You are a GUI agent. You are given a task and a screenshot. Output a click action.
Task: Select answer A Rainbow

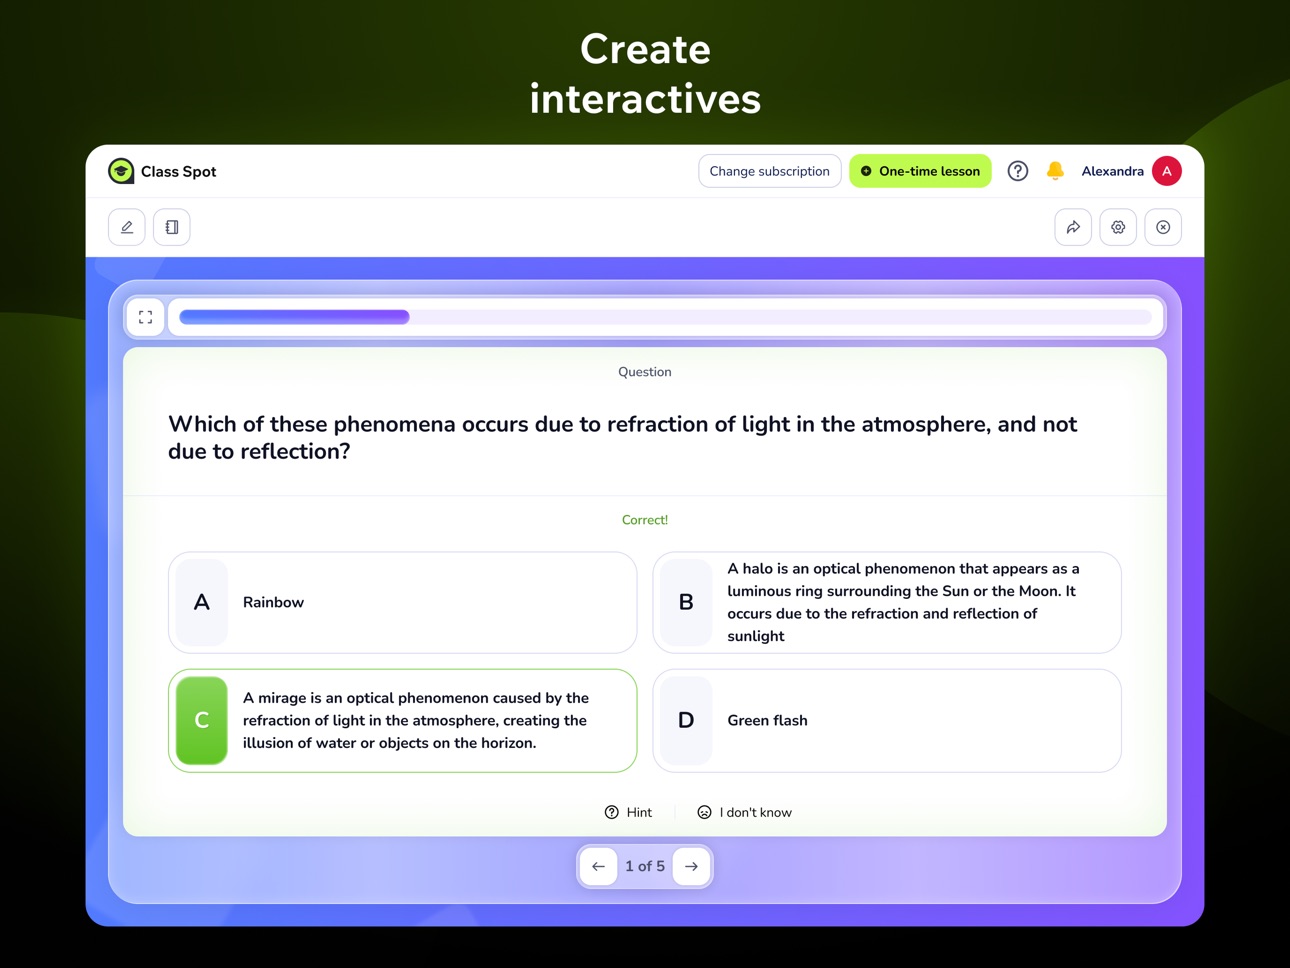(x=403, y=602)
